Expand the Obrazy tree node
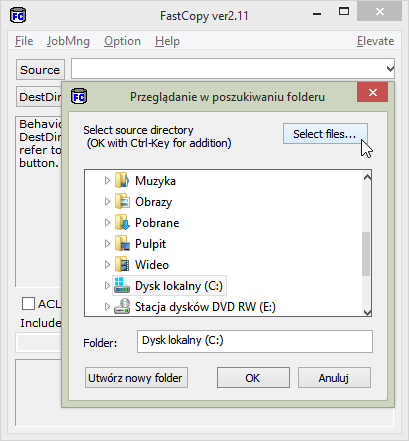 tap(107, 202)
